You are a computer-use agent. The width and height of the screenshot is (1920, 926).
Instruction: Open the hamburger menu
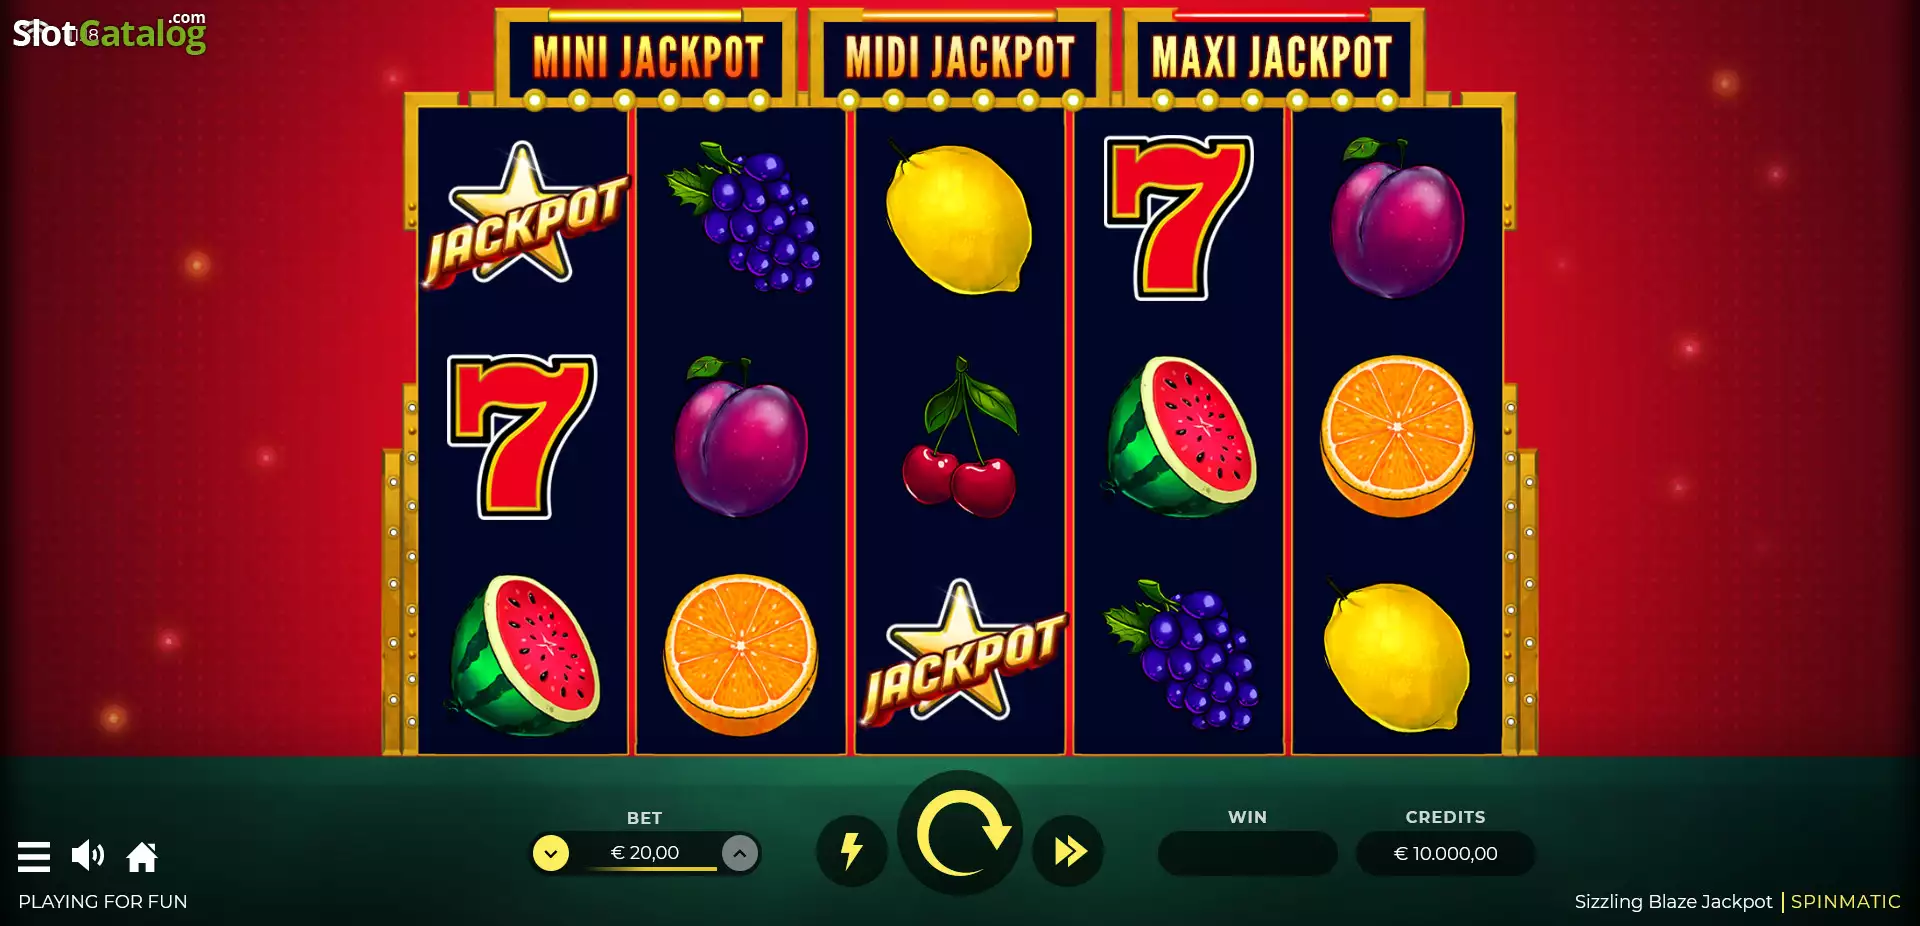34,857
